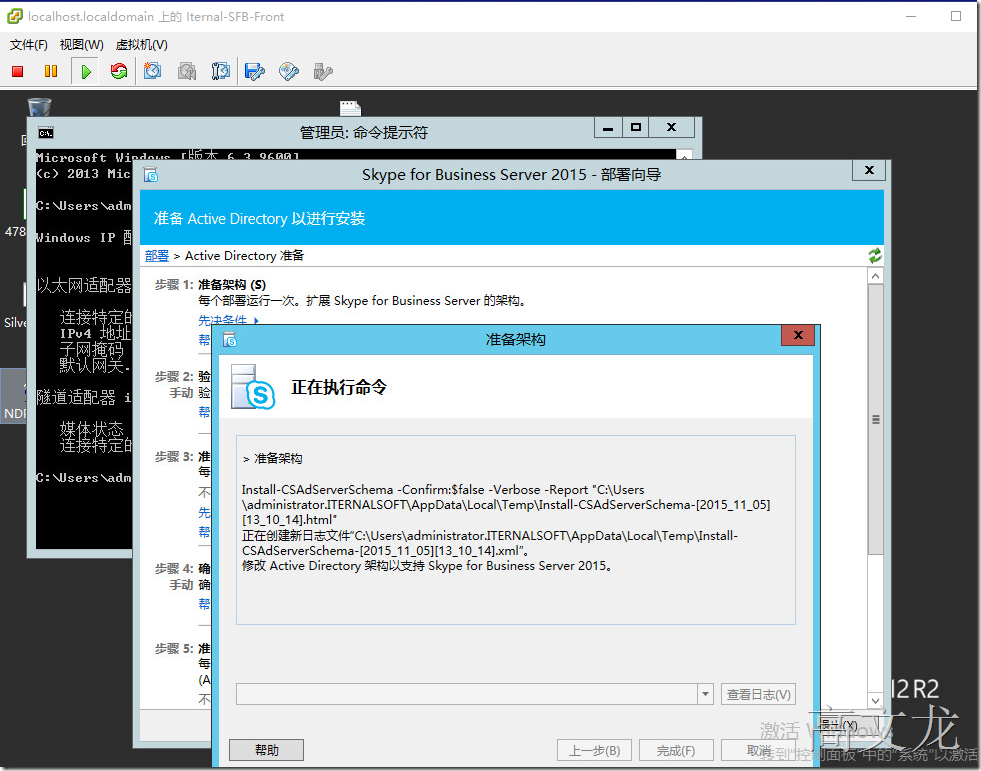Viewport: 981px width, 771px height.
Task: Click inside the empty log file combo box
Action: point(467,694)
